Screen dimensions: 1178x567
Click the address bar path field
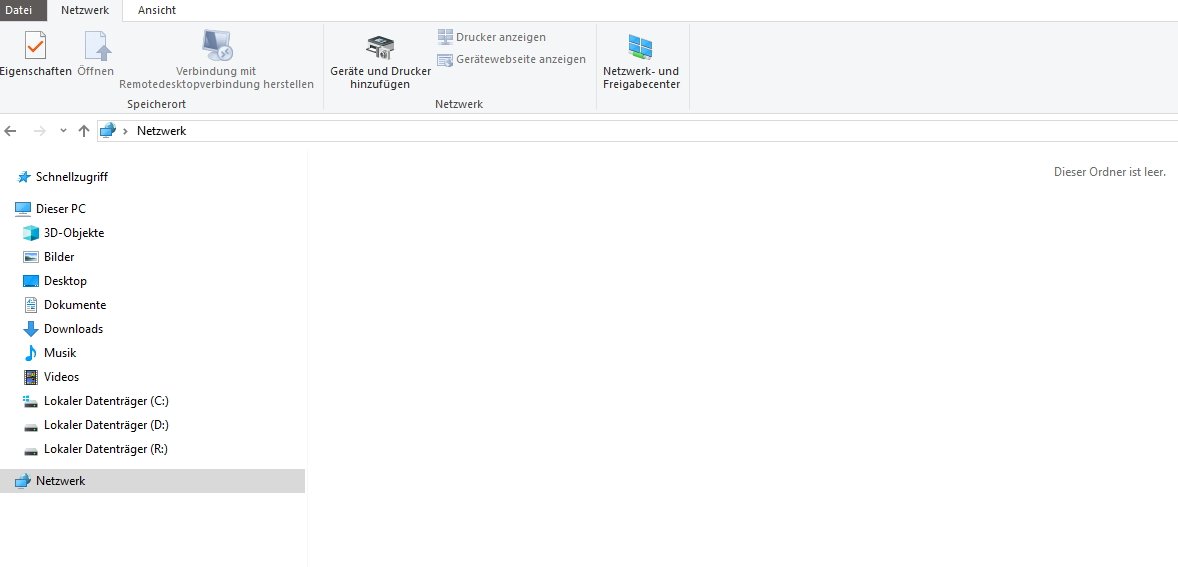point(638,131)
